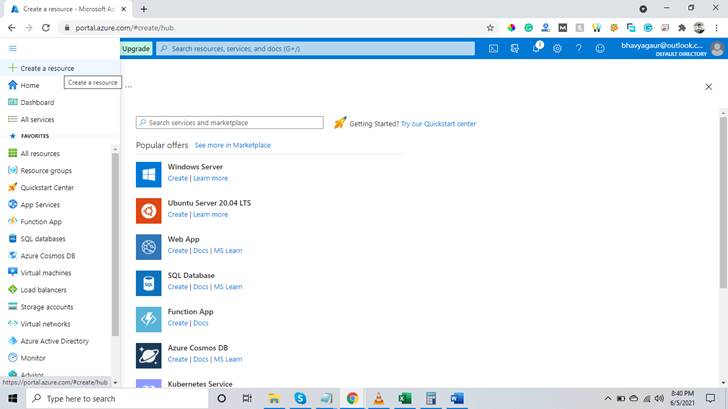Show hidden system tray icons
The image size is (728, 409).
607,398
